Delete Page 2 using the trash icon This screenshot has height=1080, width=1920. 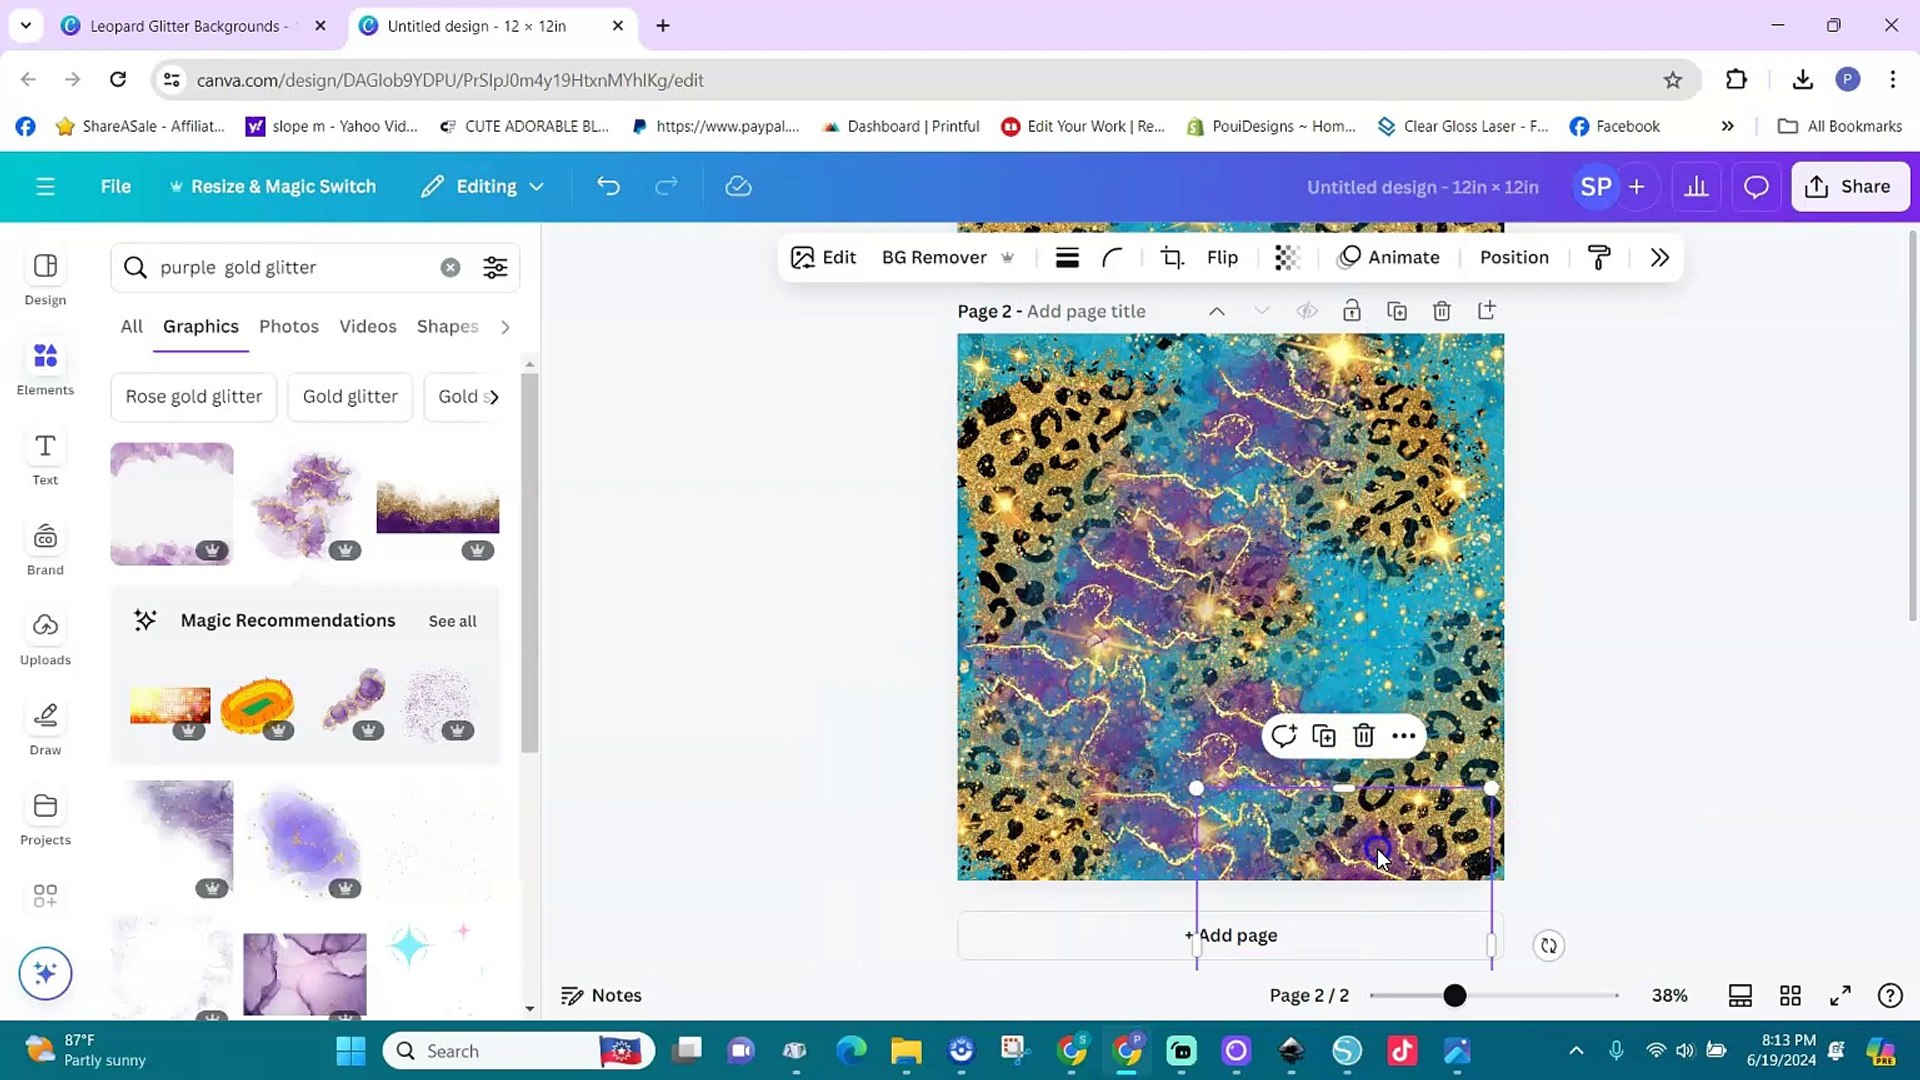(1441, 310)
